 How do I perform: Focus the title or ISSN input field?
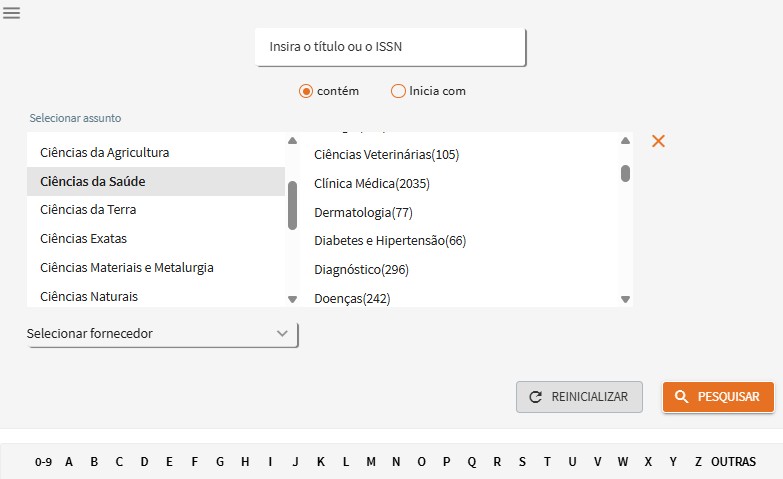tap(390, 47)
